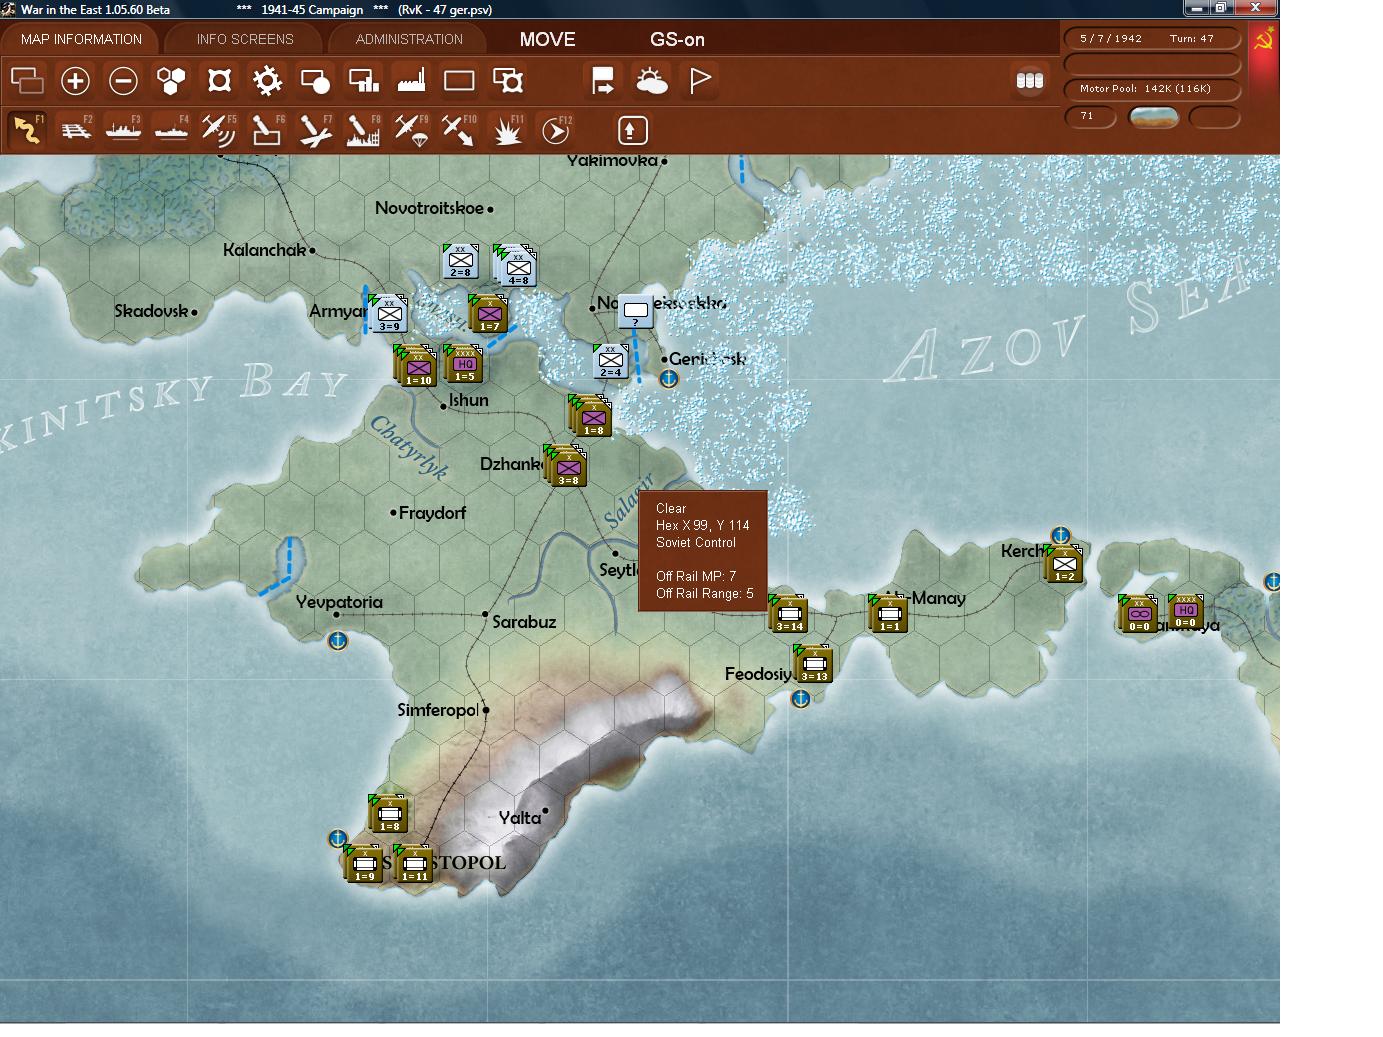Select the German unit marked 2=4 near Genichesk
The height and width of the screenshot is (1037, 1383).
[611, 361]
